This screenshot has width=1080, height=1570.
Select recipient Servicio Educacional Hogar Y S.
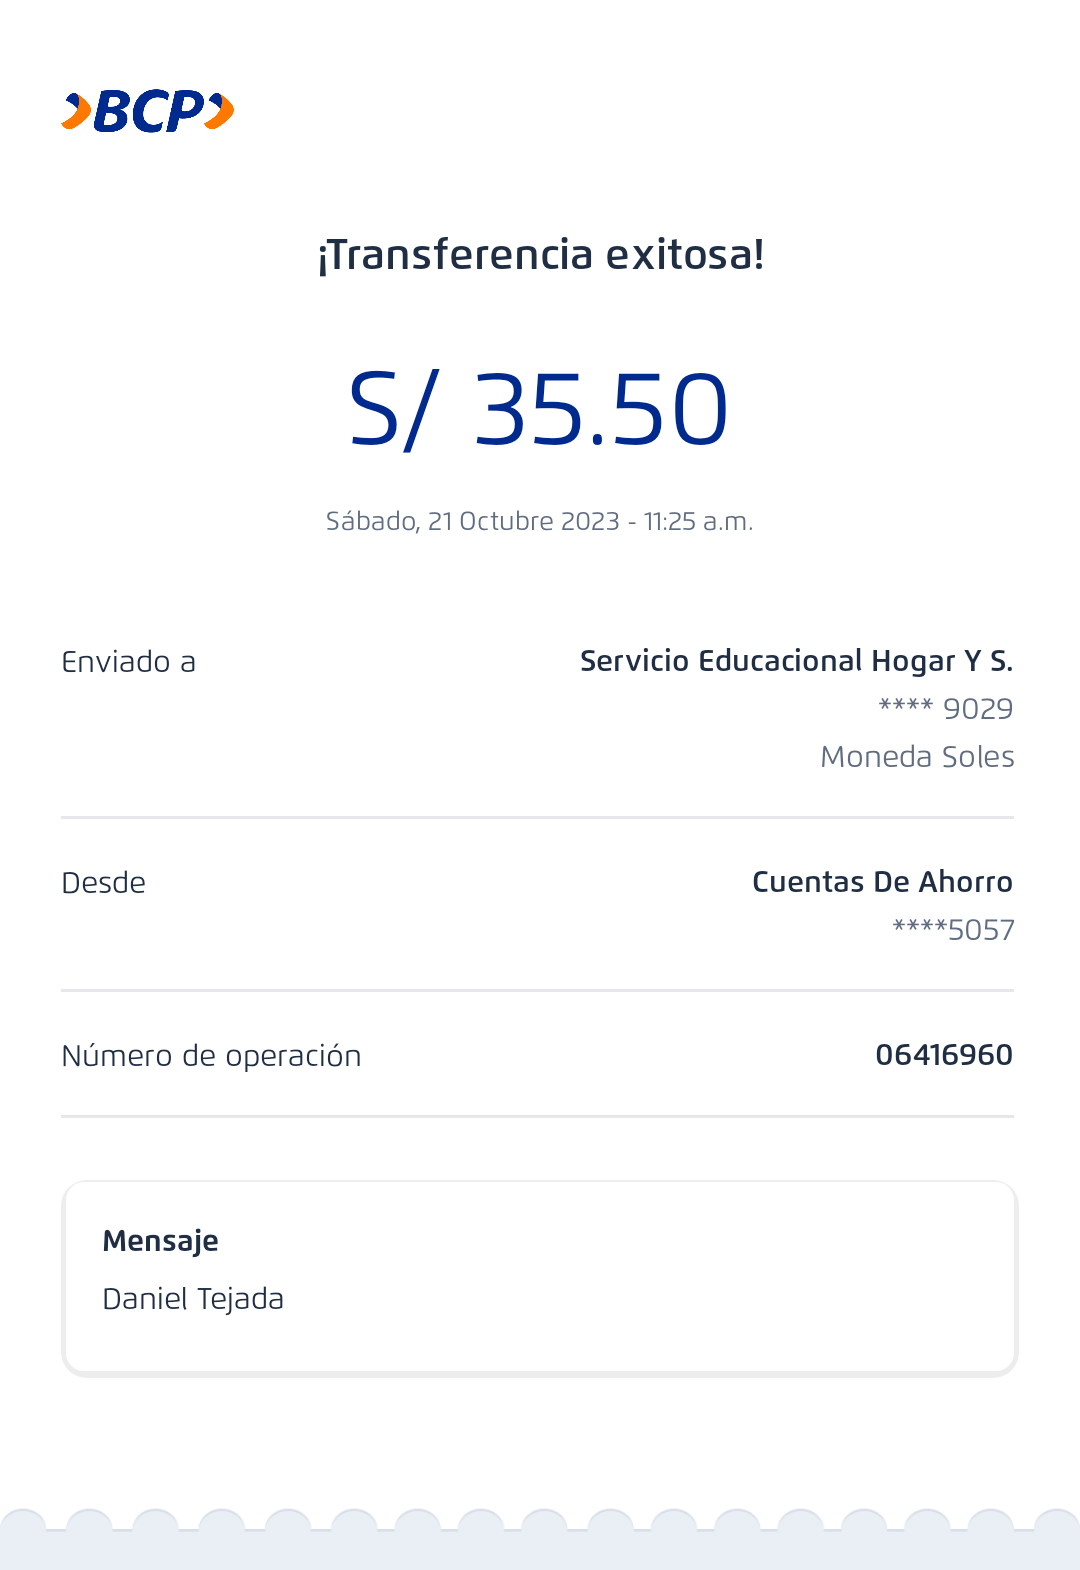click(796, 661)
